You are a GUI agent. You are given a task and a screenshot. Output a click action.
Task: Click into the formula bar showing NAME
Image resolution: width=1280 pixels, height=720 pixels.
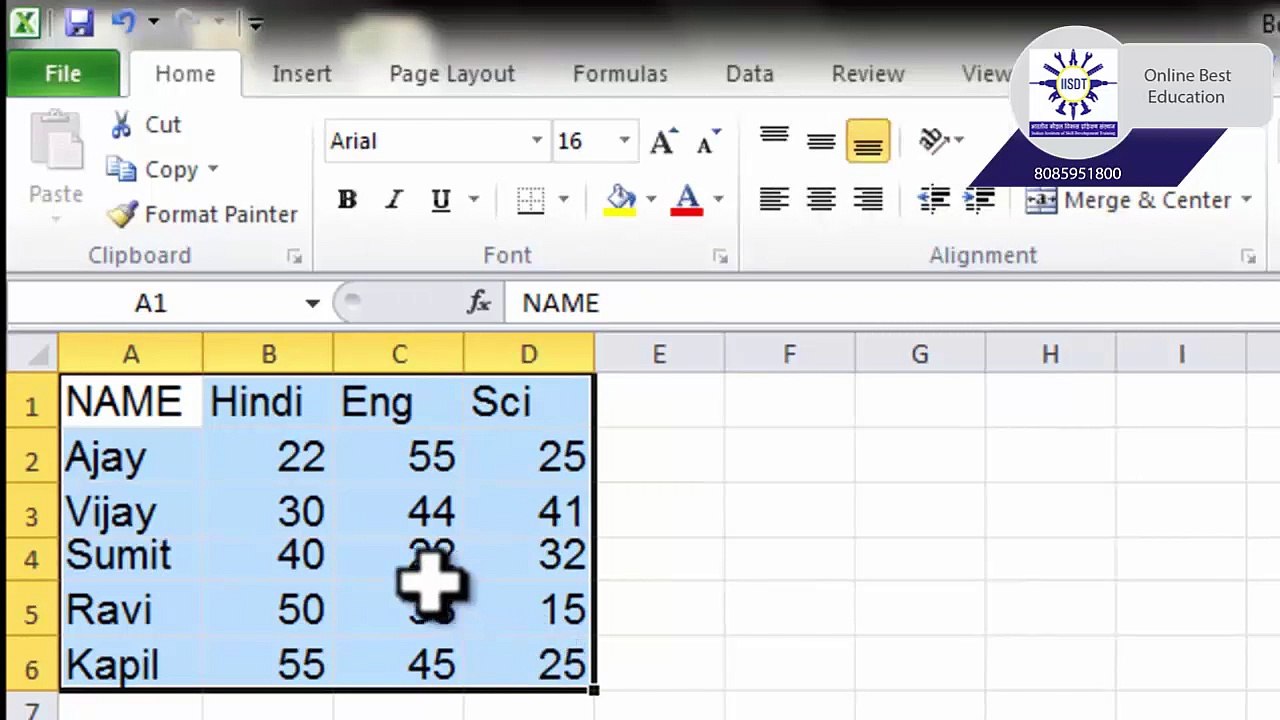(890, 303)
